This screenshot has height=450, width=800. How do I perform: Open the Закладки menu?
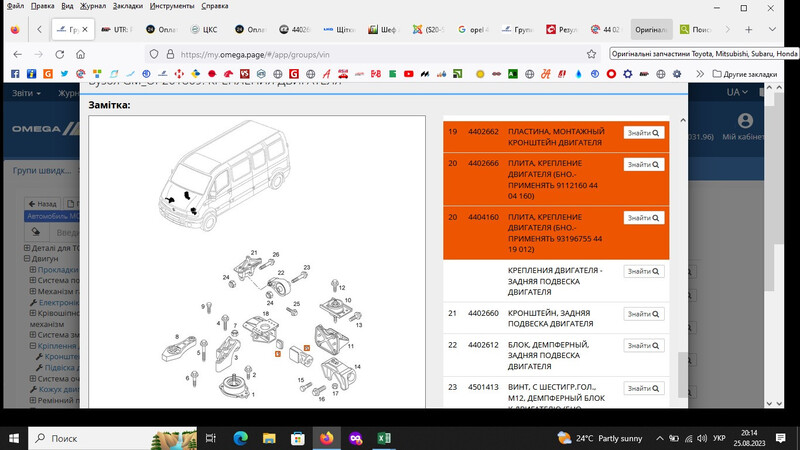tap(127, 6)
